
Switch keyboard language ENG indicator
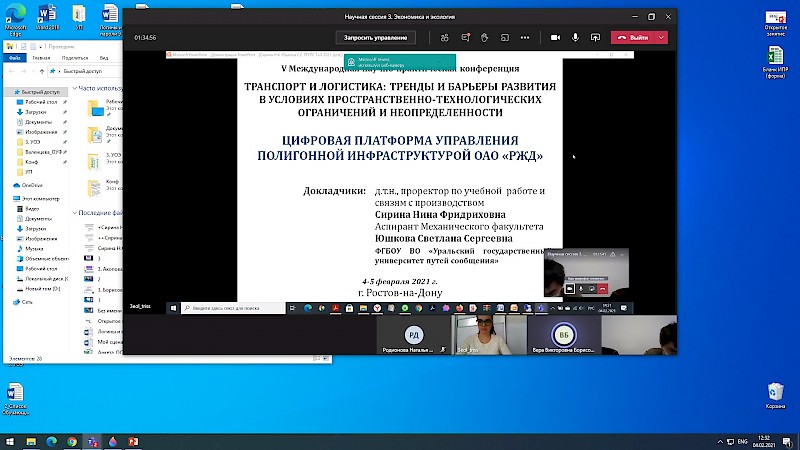[x=743, y=441]
